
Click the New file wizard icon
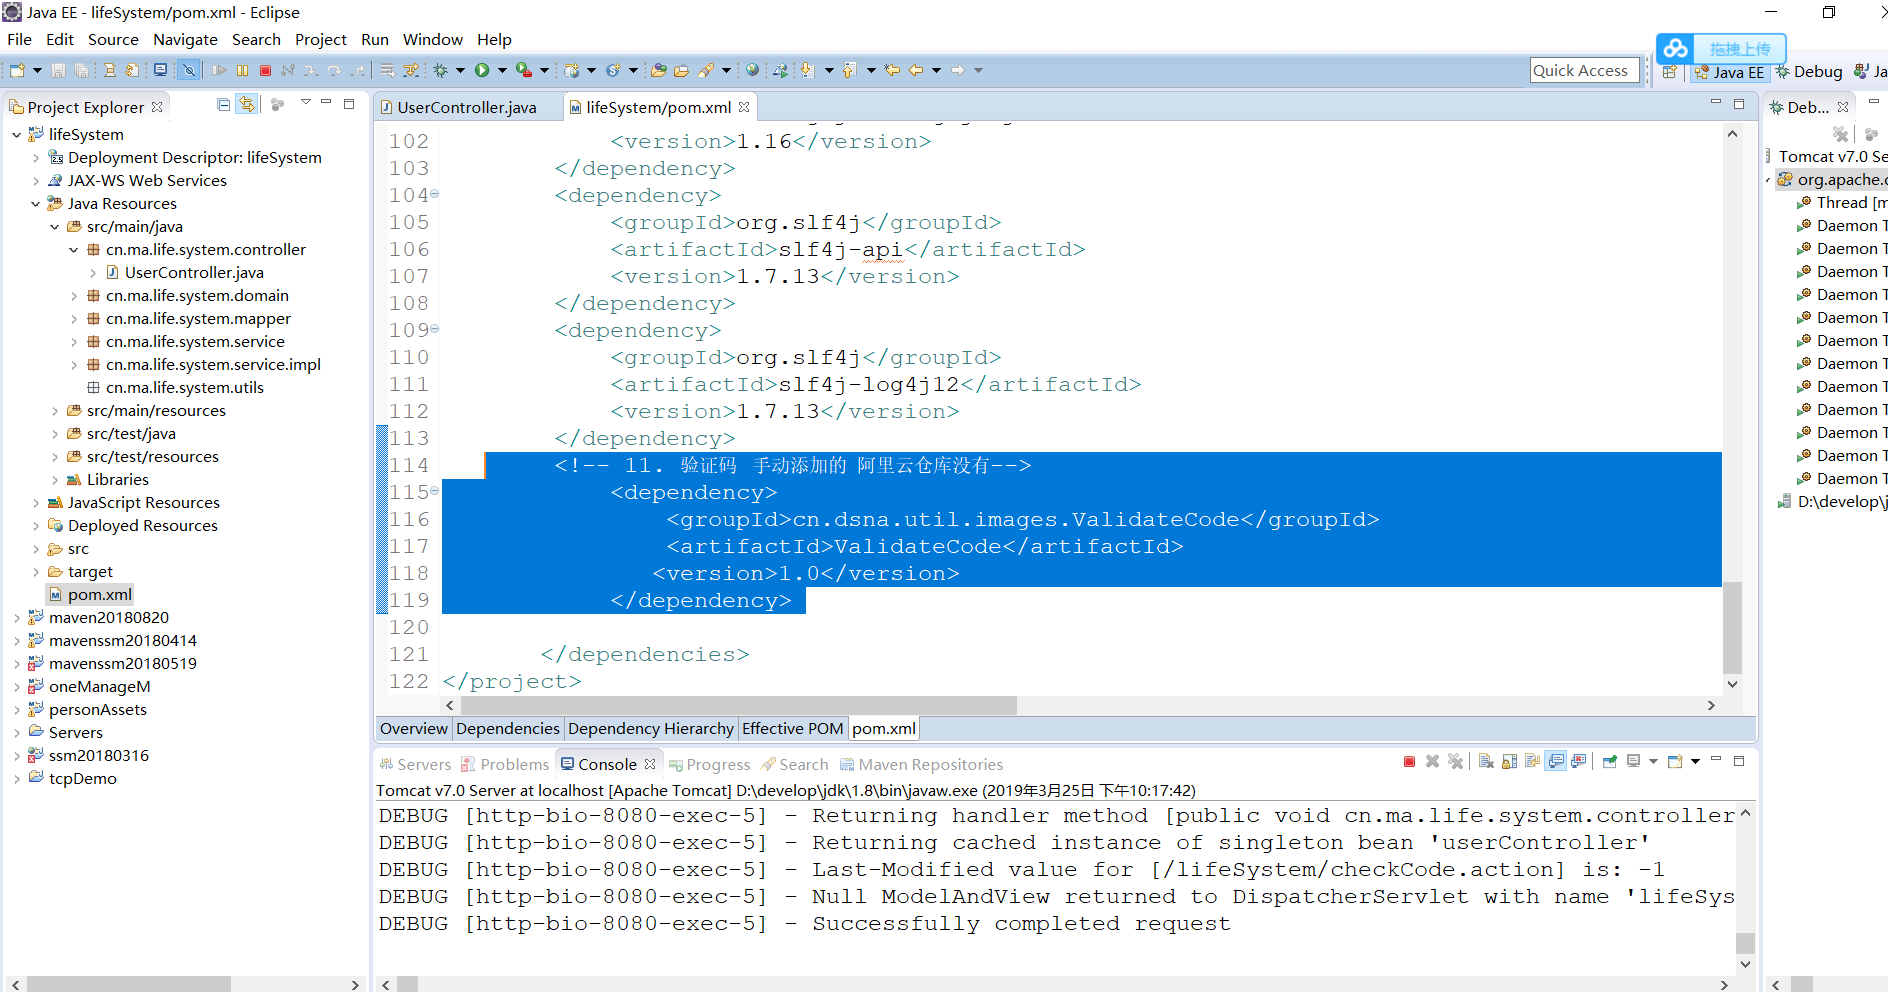coord(17,70)
